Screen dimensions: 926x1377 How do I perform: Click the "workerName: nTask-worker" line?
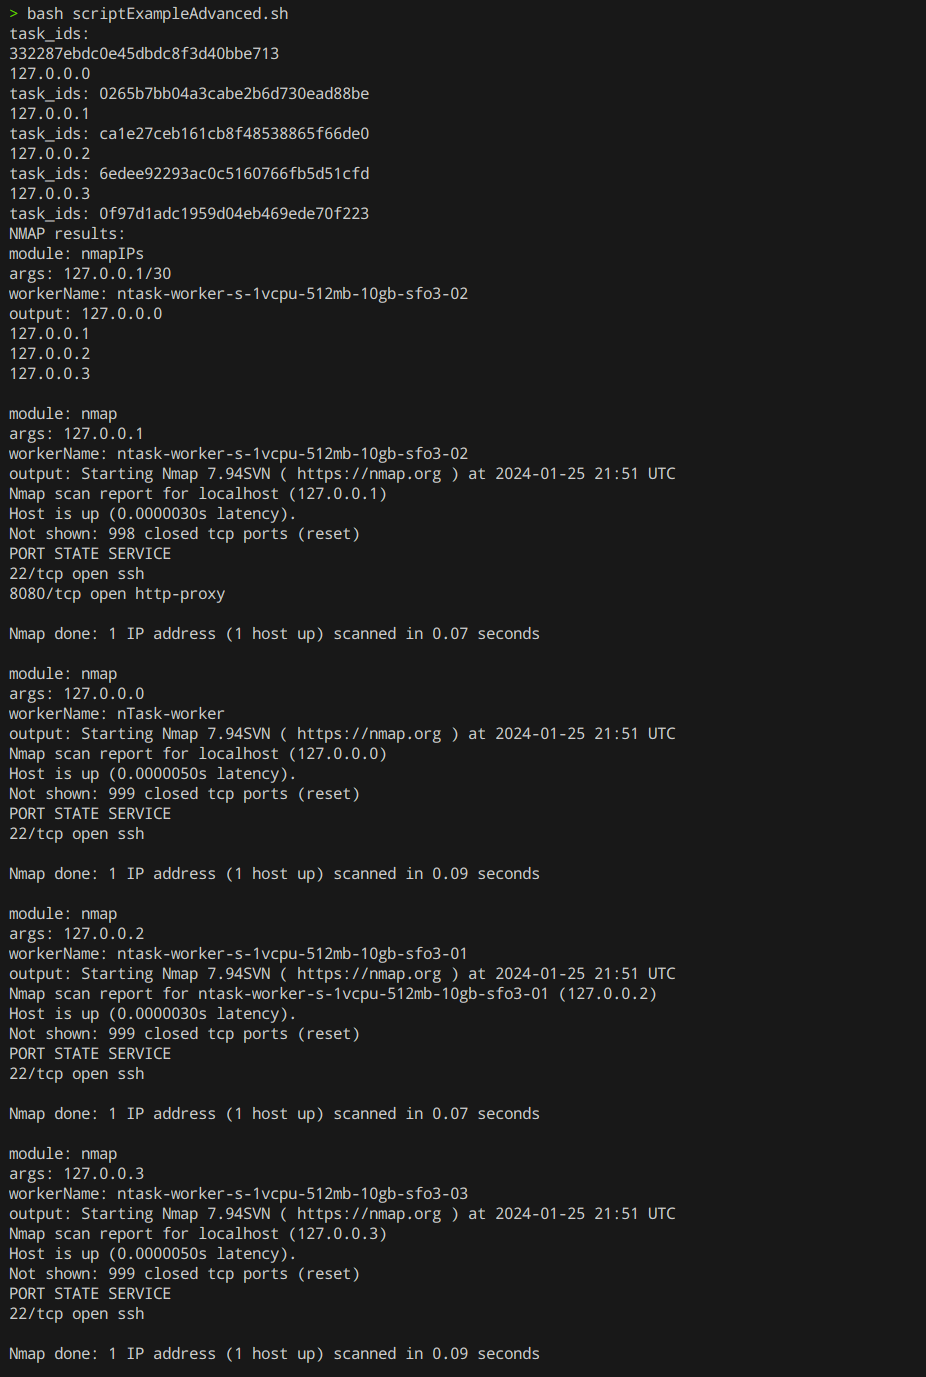(x=117, y=714)
